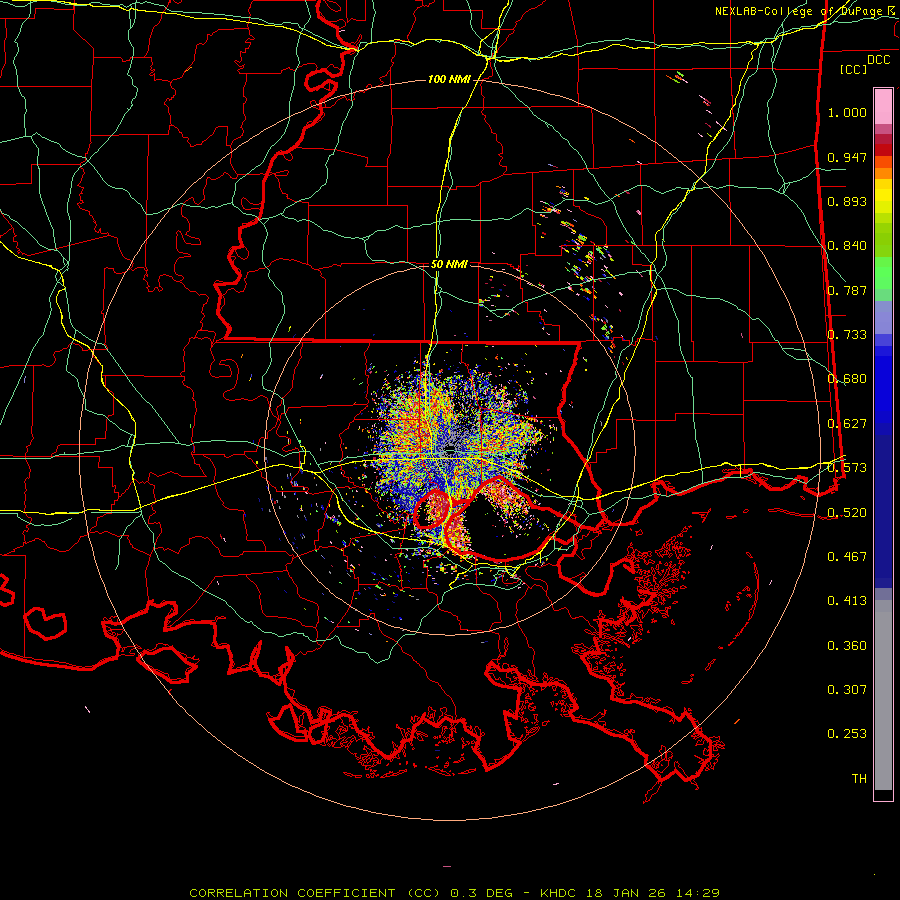Image resolution: width=900 pixels, height=900 pixels.
Task: Select the 0.840 legend value
Action: click(847, 246)
